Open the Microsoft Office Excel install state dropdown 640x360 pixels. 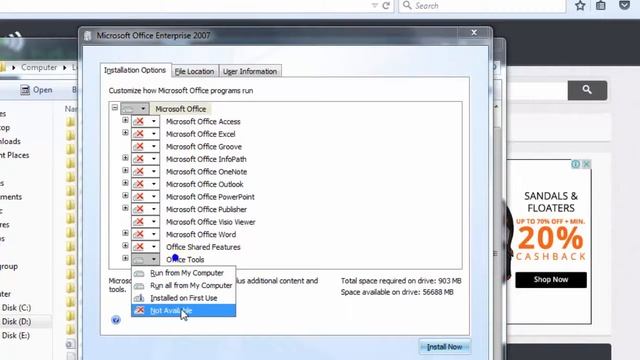tap(145, 134)
